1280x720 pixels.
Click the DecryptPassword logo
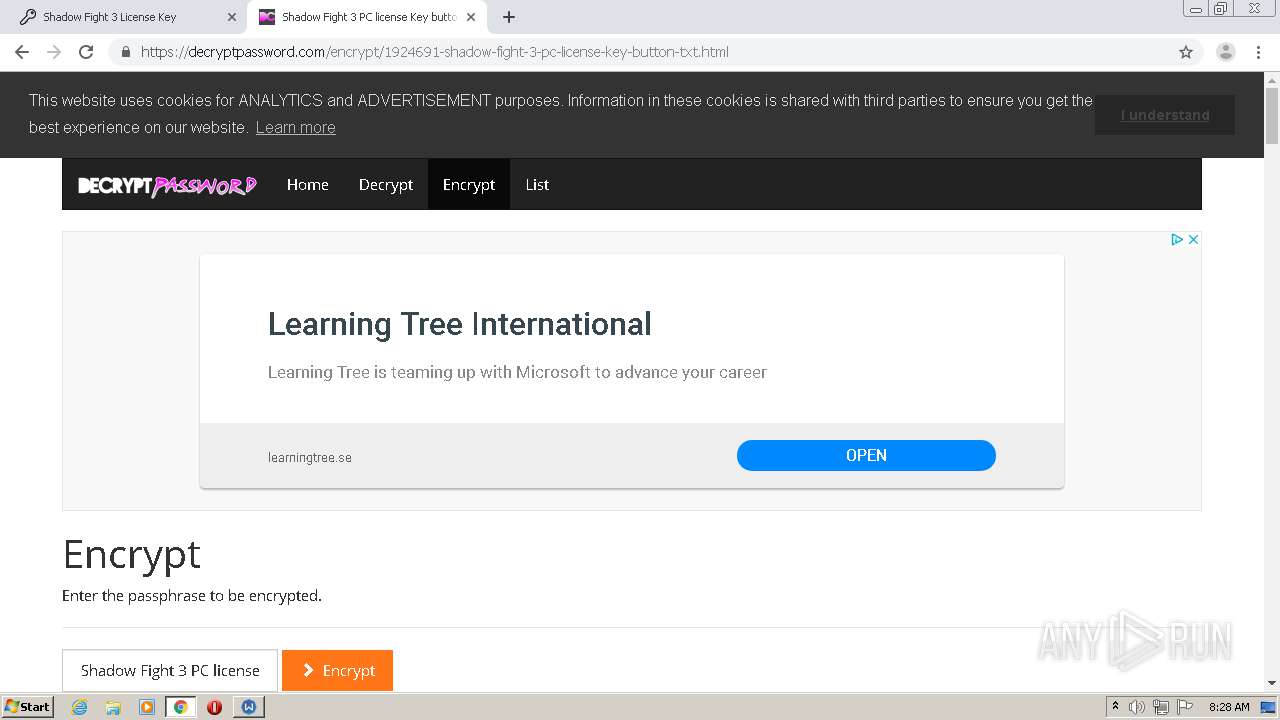pyautogui.click(x=167, y=185)
